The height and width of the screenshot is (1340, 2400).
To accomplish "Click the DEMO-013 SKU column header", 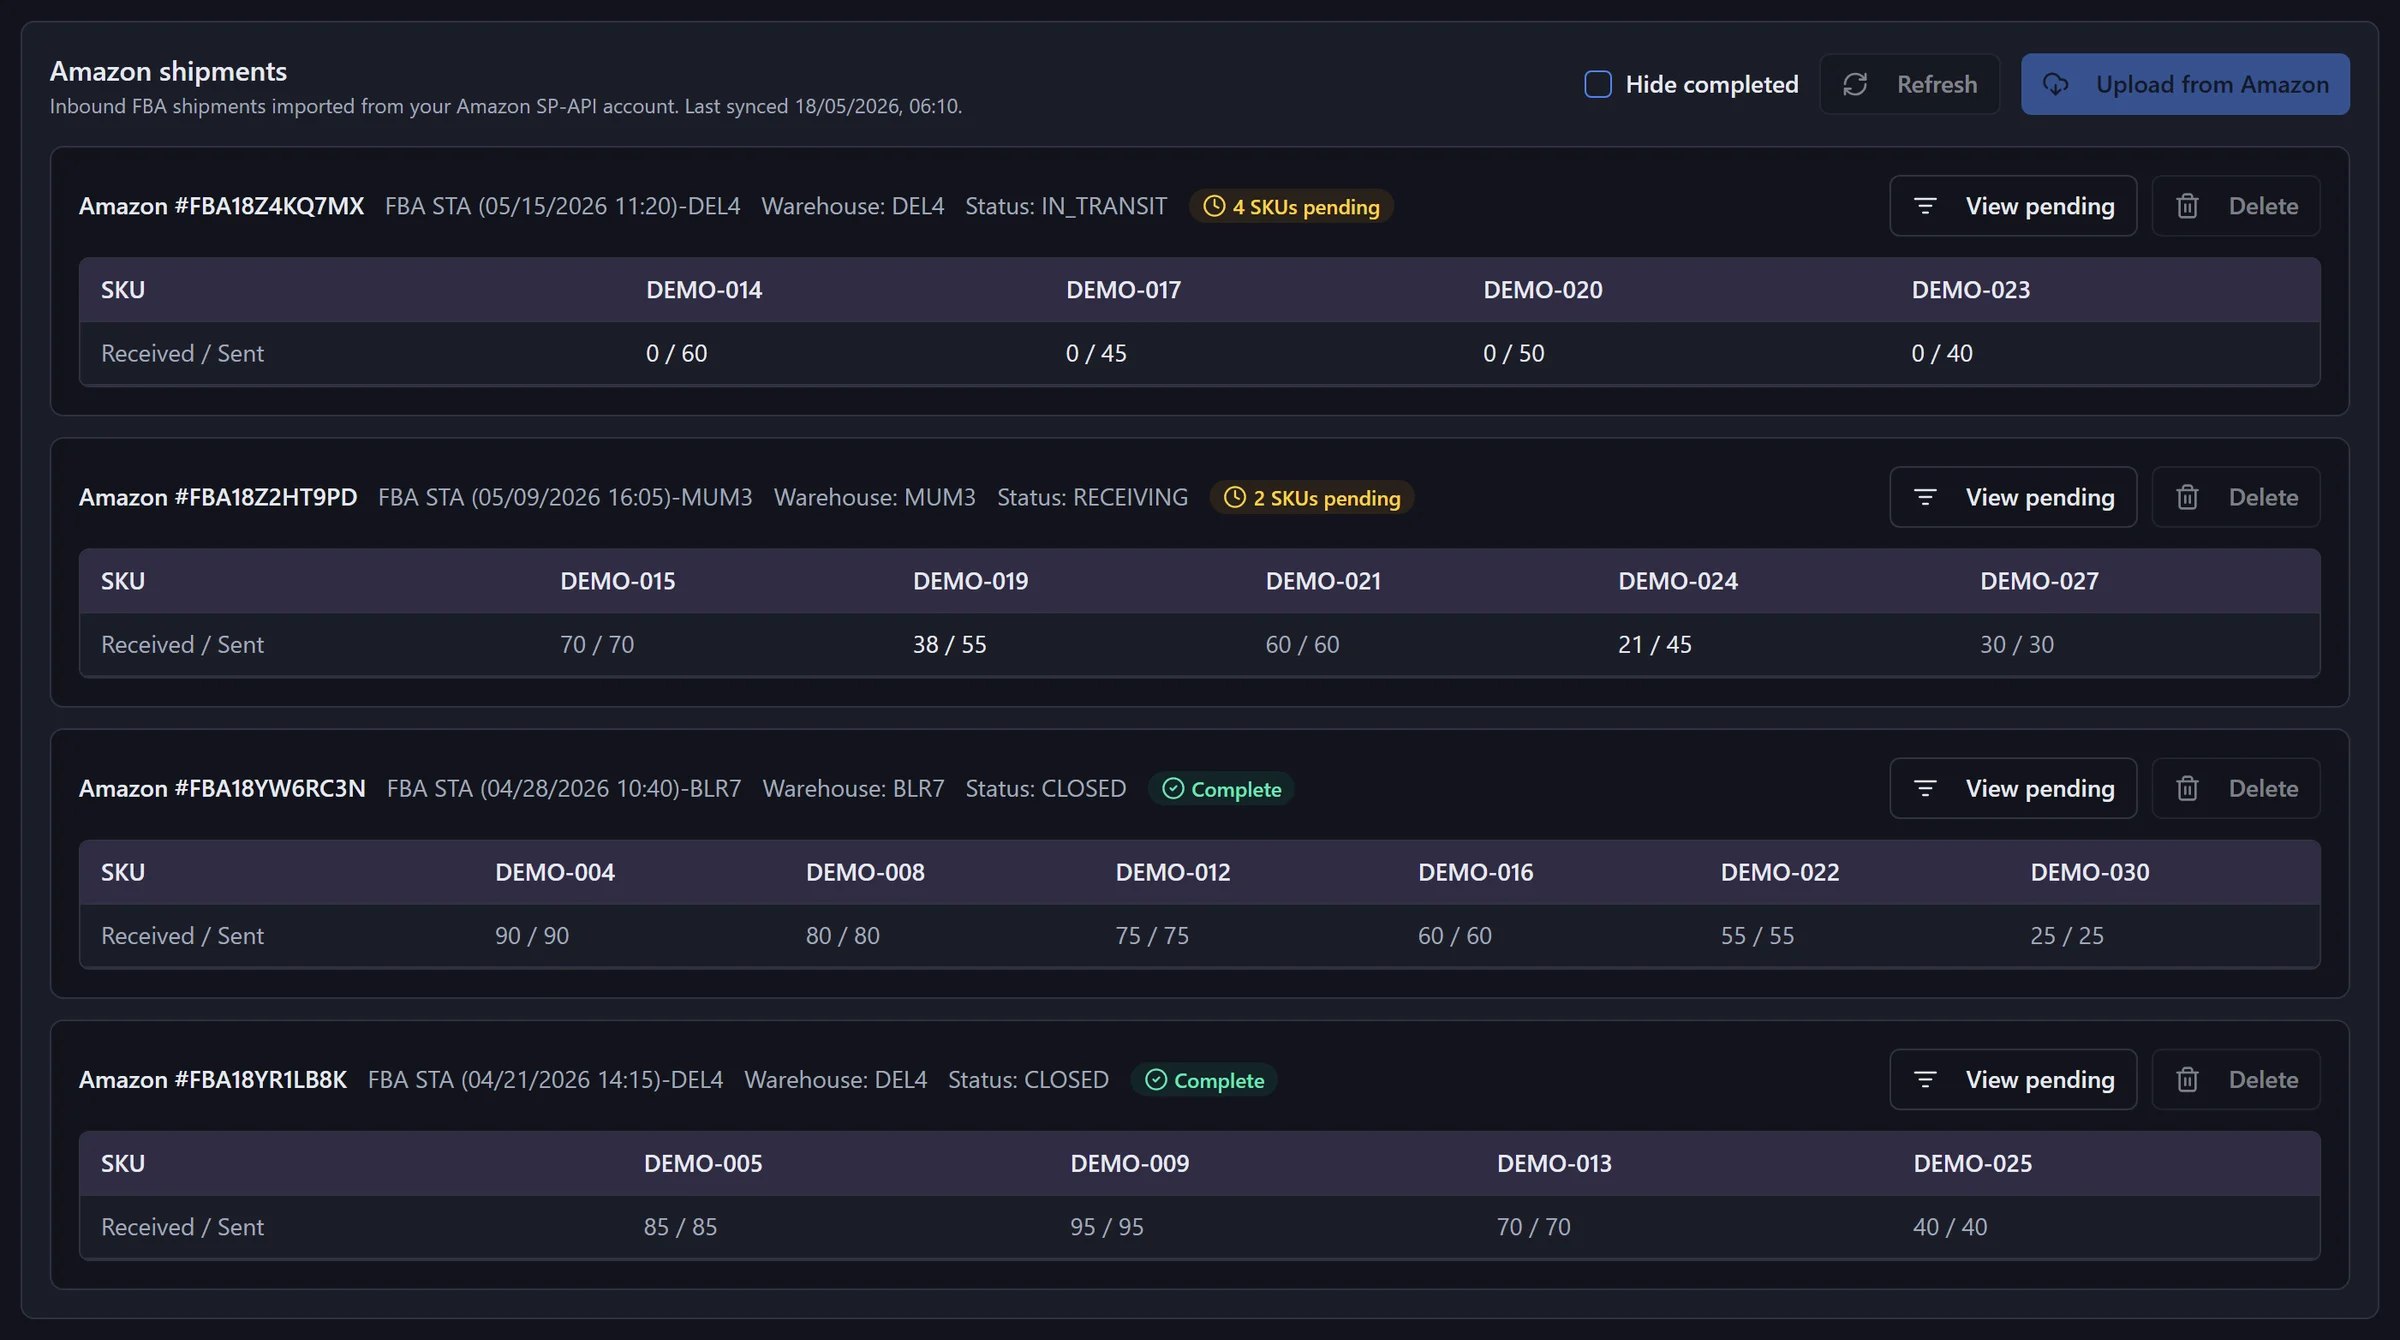I will (1554, 1163).
